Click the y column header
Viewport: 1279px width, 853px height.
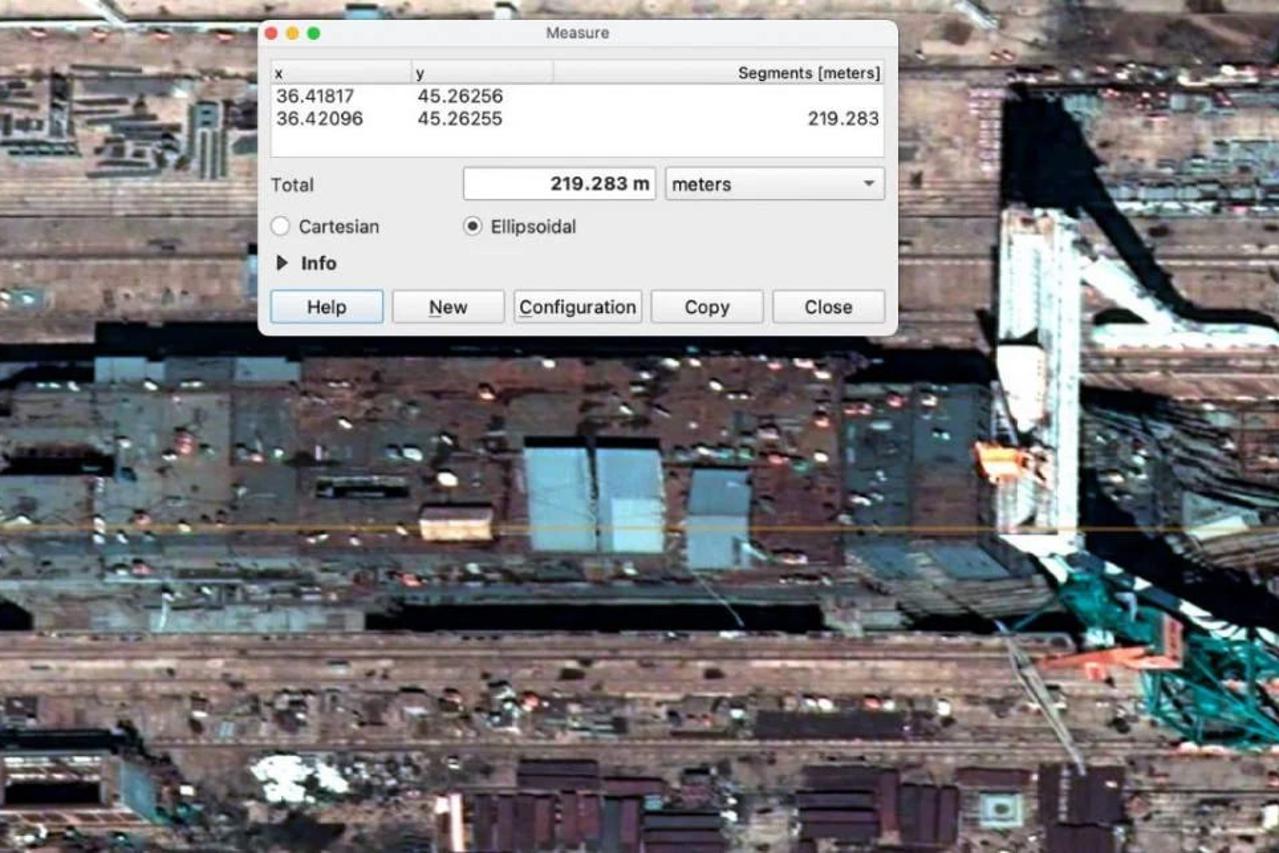coord(482,73)
